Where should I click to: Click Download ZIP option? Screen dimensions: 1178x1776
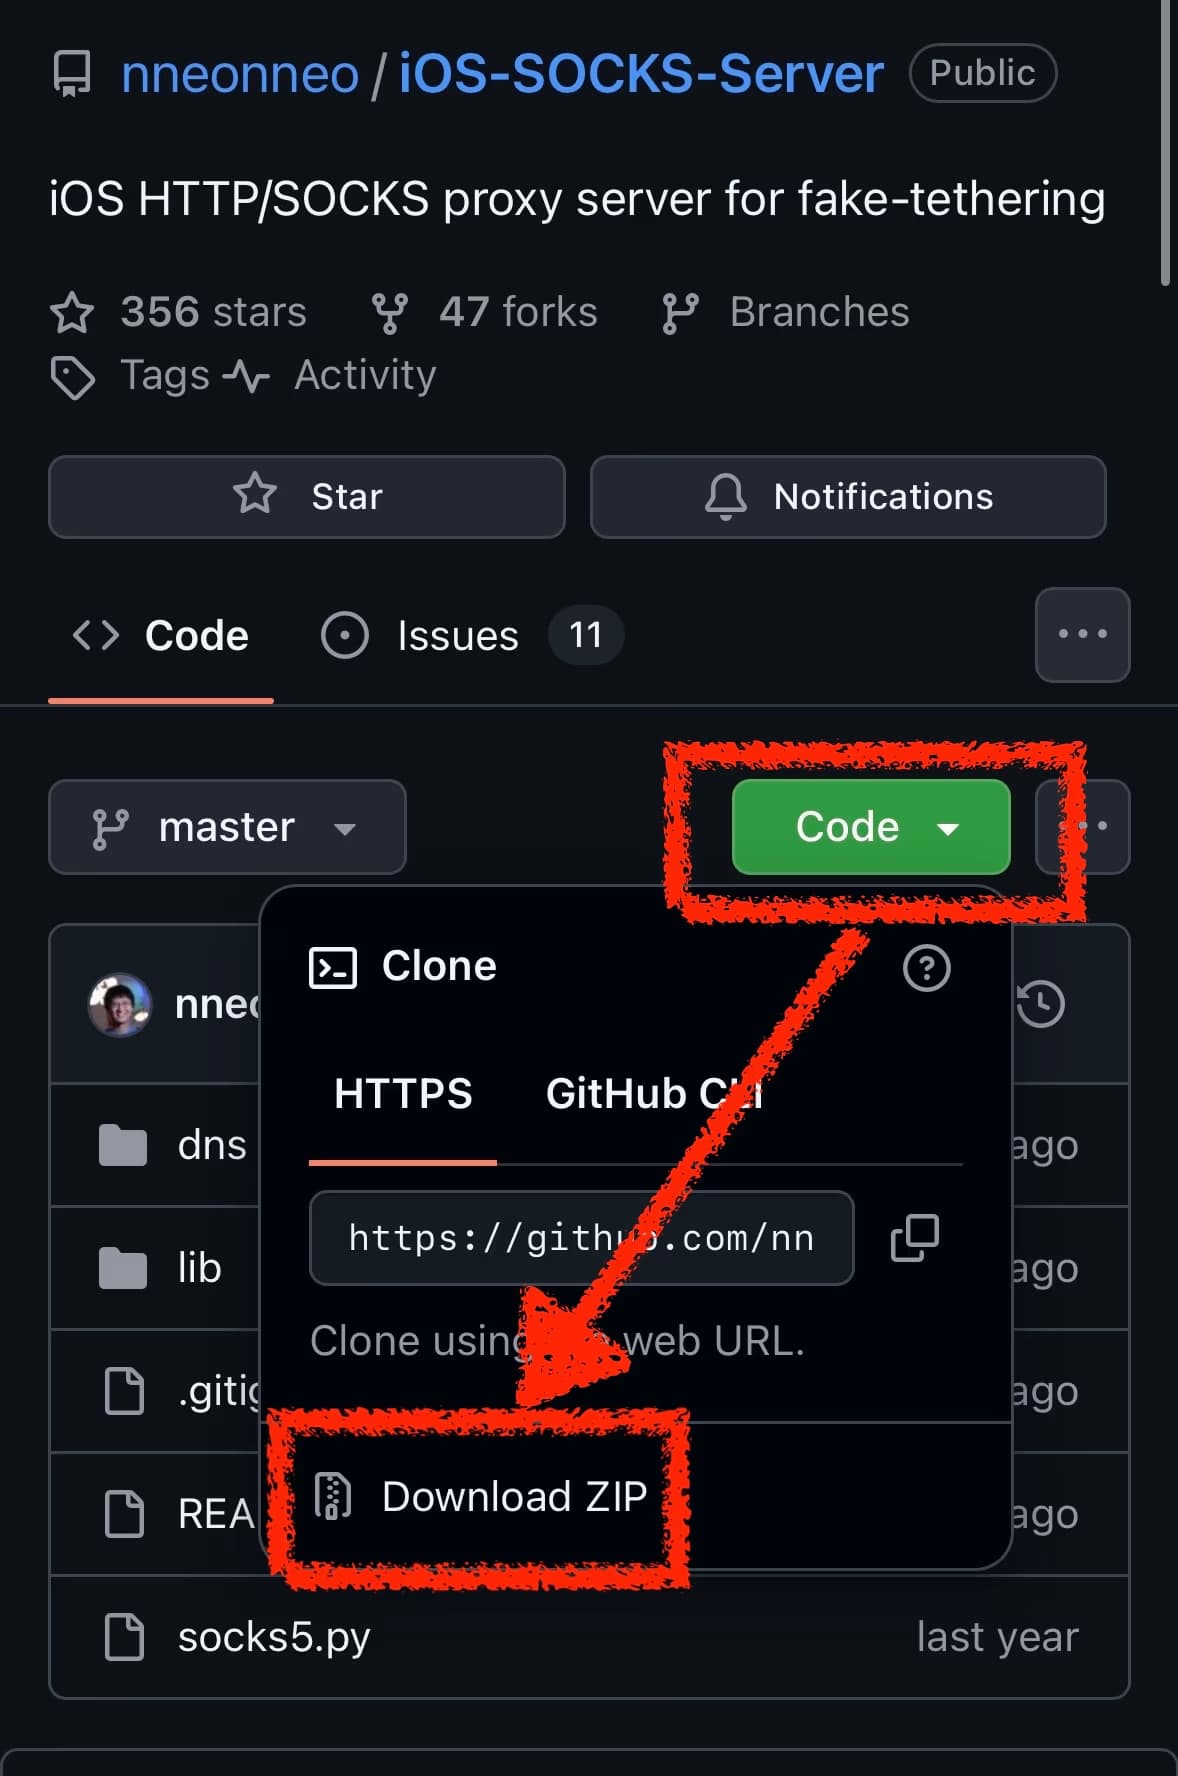pyautogui.click(x=481, y=1496)
